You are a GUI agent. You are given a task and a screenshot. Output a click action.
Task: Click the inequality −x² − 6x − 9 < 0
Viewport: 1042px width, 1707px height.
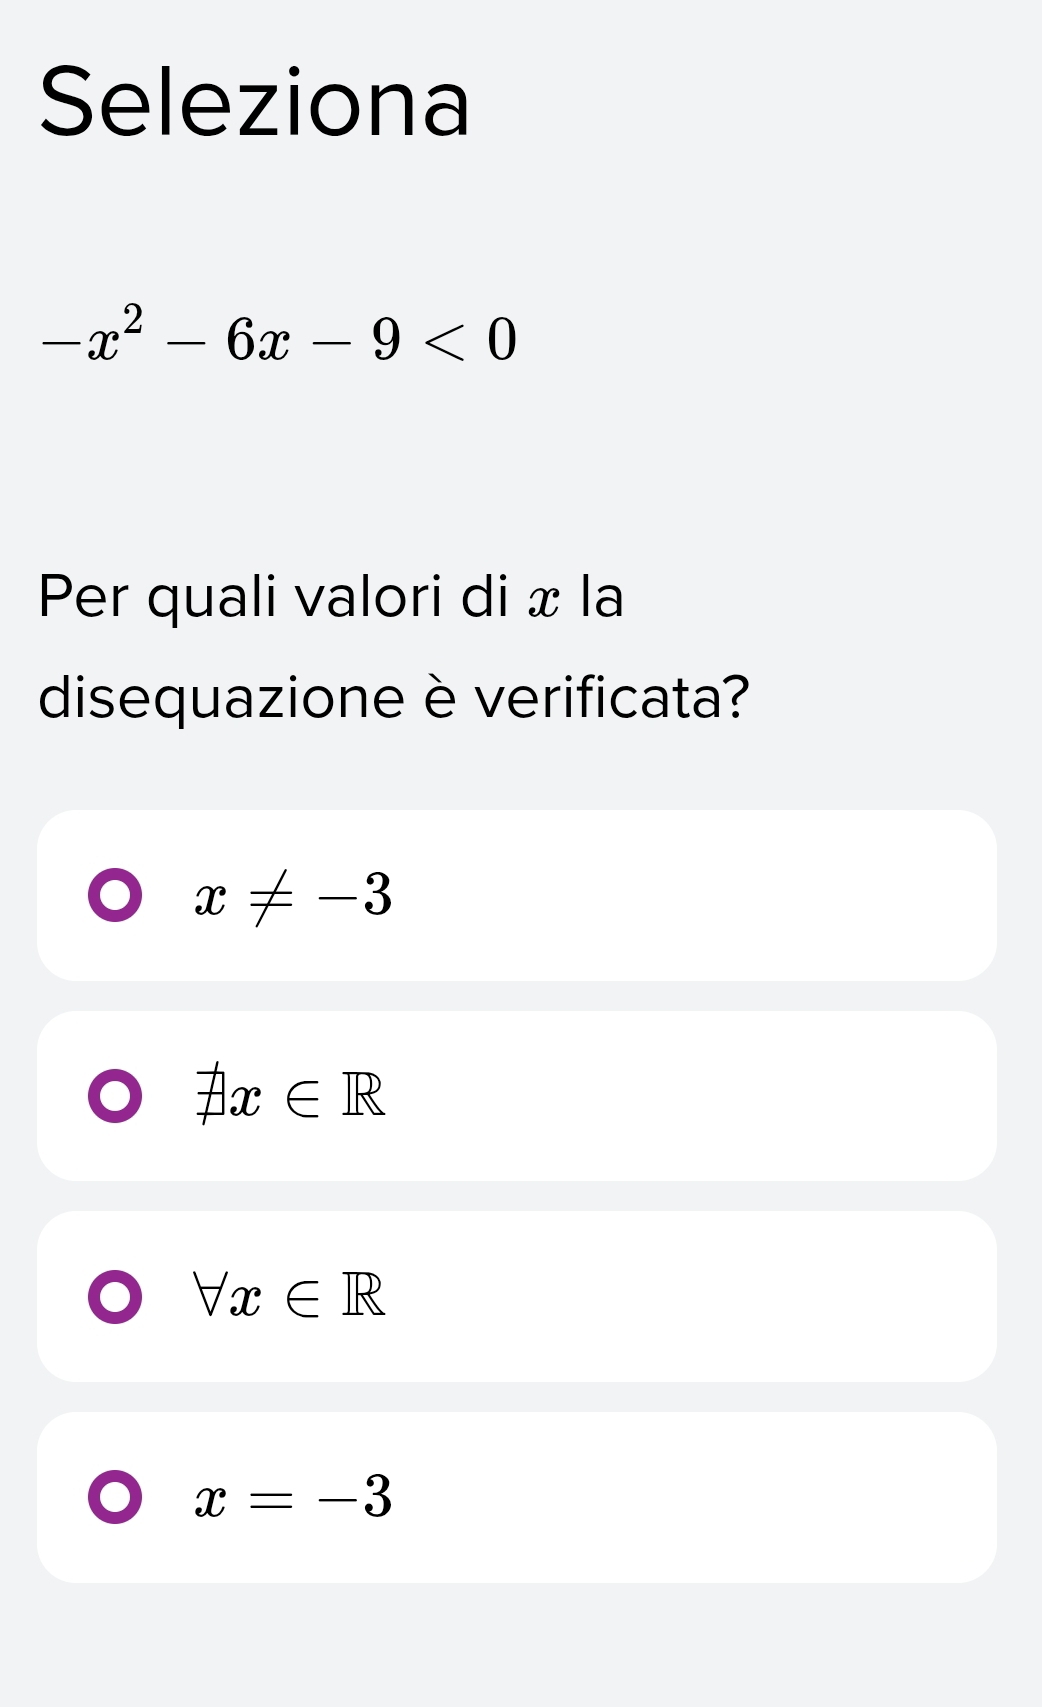click(278, 338)
